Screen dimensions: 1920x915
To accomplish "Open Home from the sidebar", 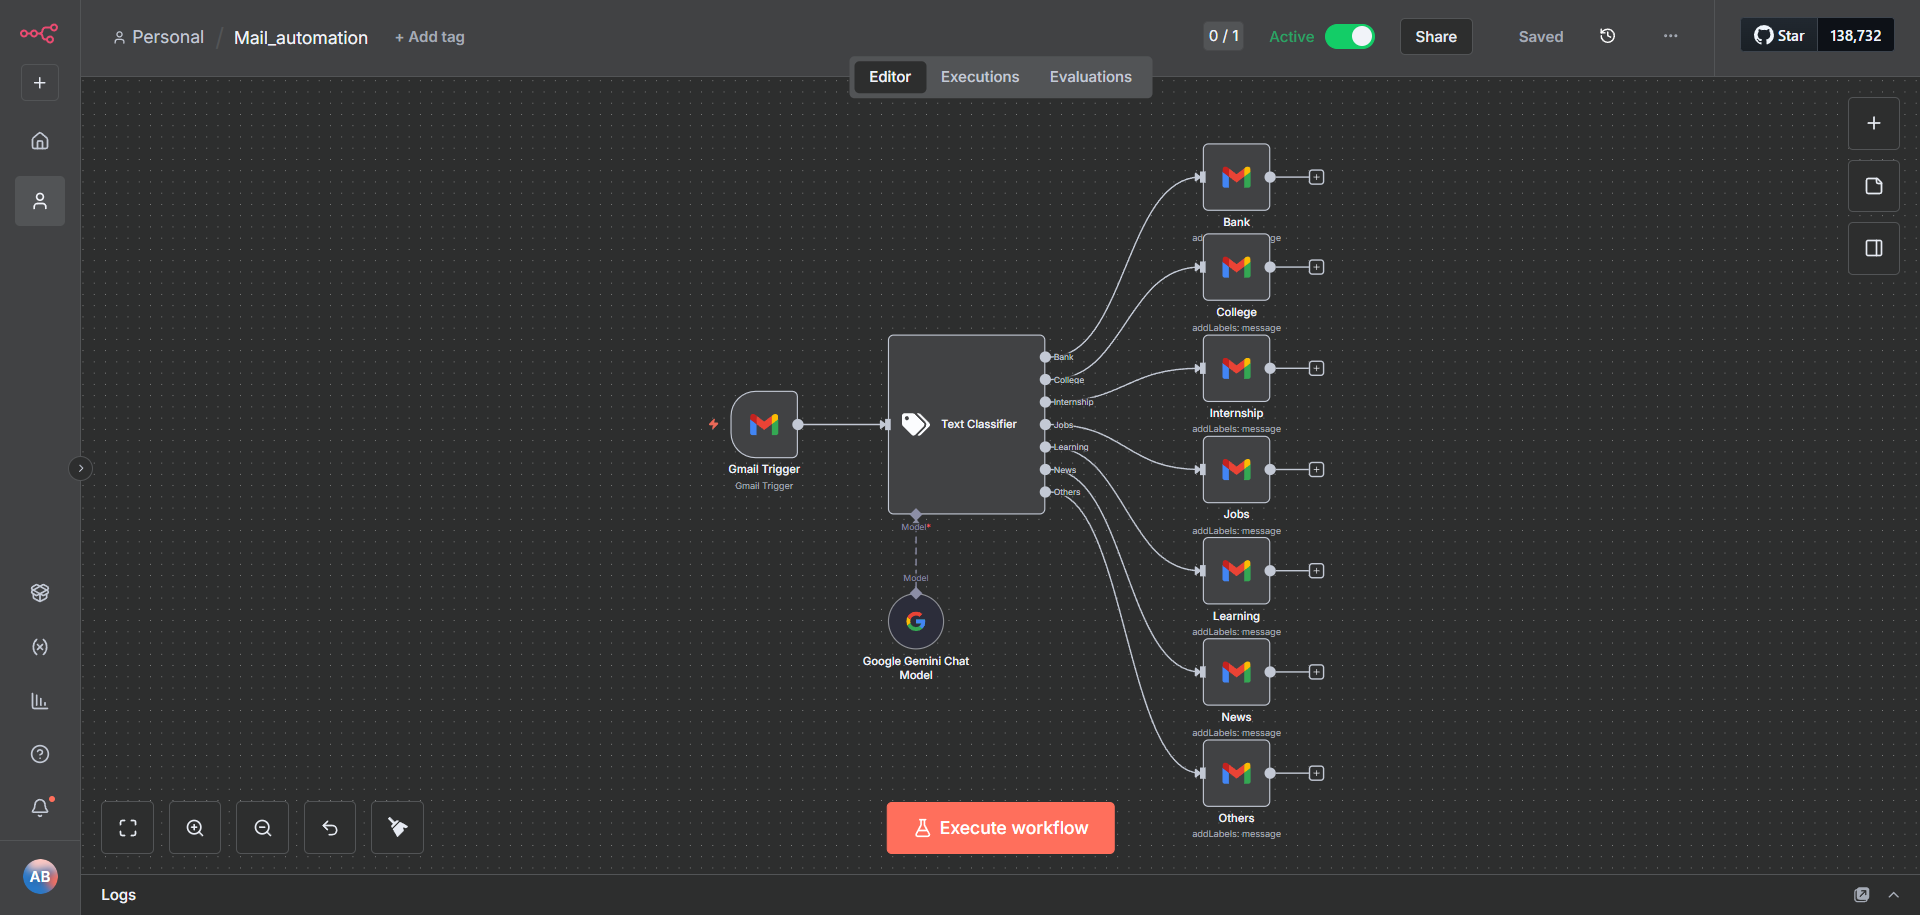I will click(x=40, y=141).
